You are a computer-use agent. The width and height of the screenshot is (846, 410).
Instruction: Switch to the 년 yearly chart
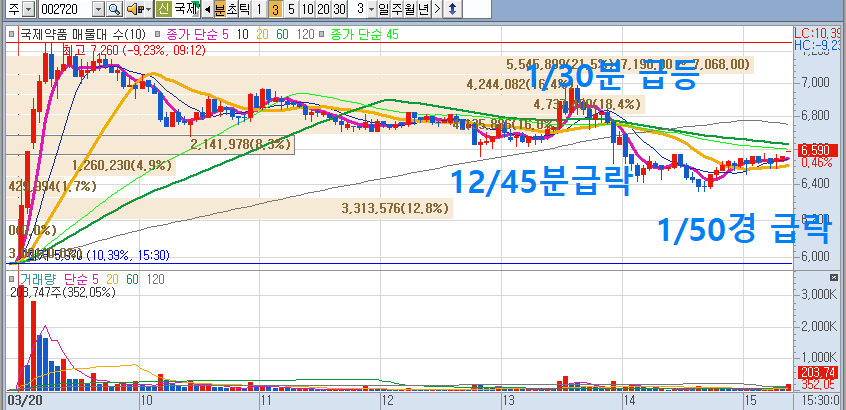pyautogui.click(x=424, y=9)
